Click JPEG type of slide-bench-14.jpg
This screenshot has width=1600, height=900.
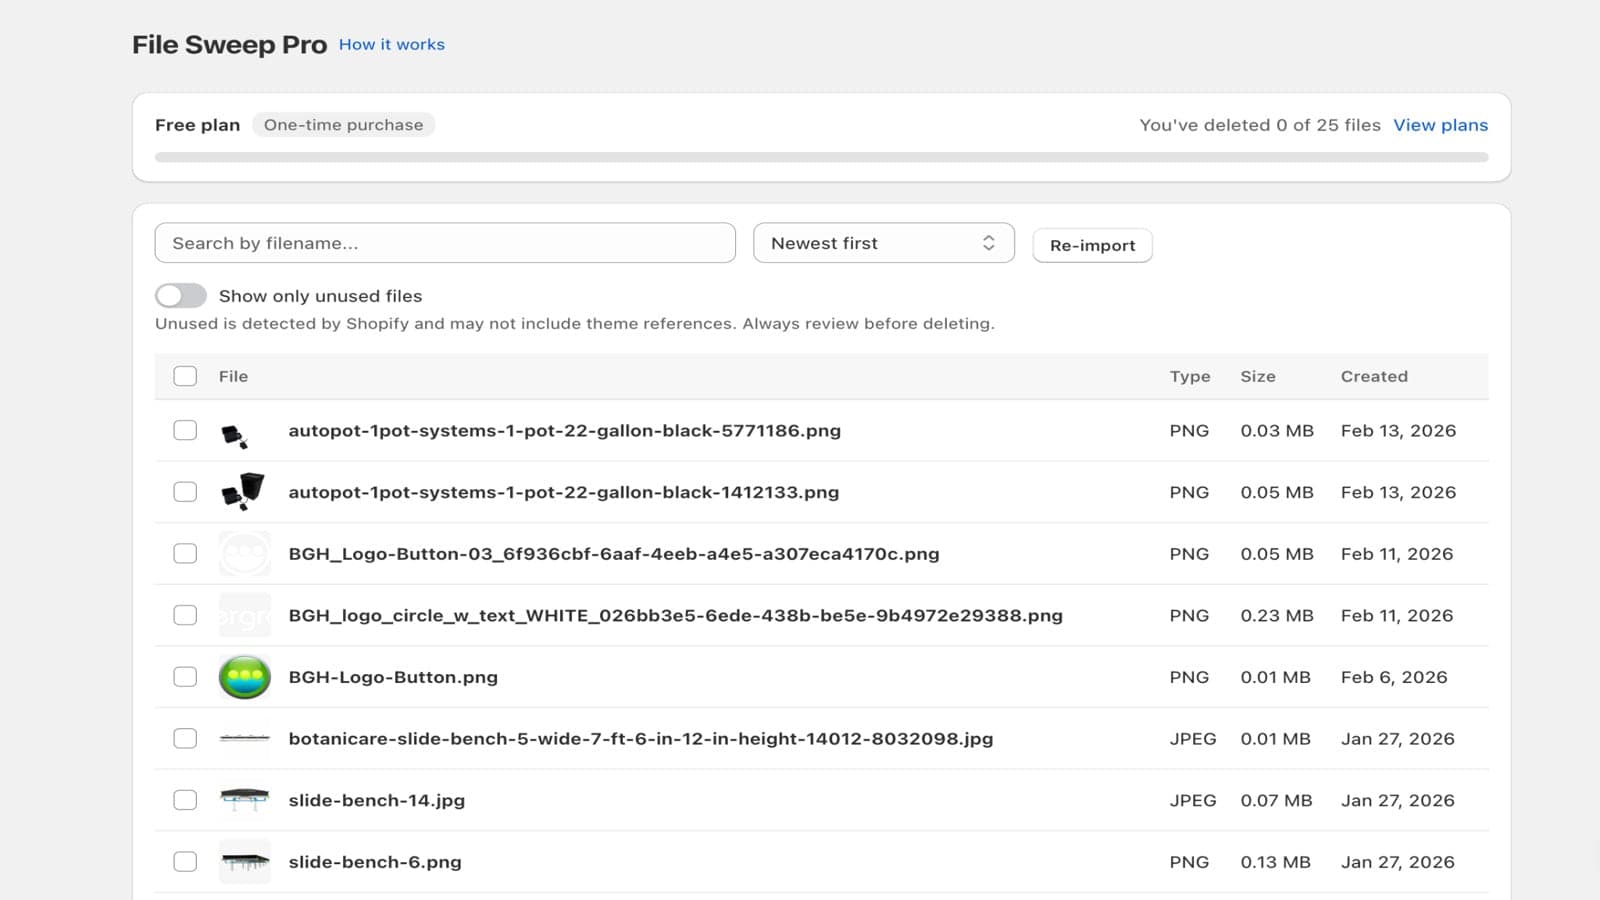point(1193,800)
